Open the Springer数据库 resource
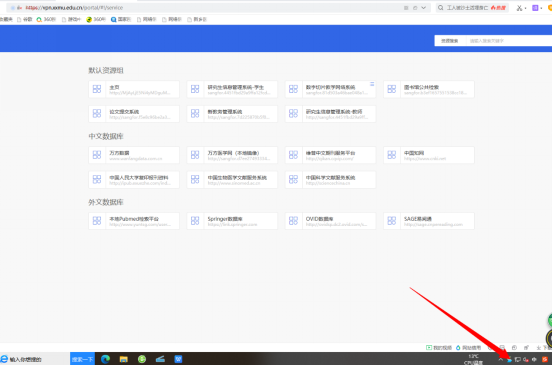This screenshot has width=552, height=365. pos(232,221)
